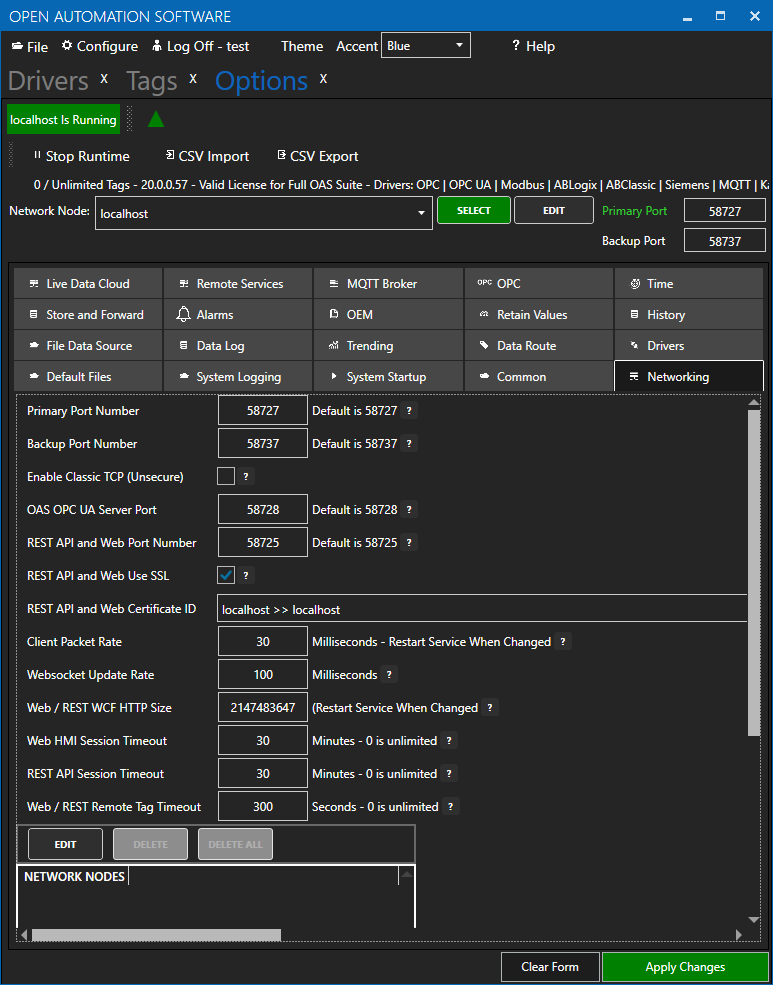Click the CSV Export toolbar icon
This screenshot has width=773, height=985.
(x=281, y=156)
